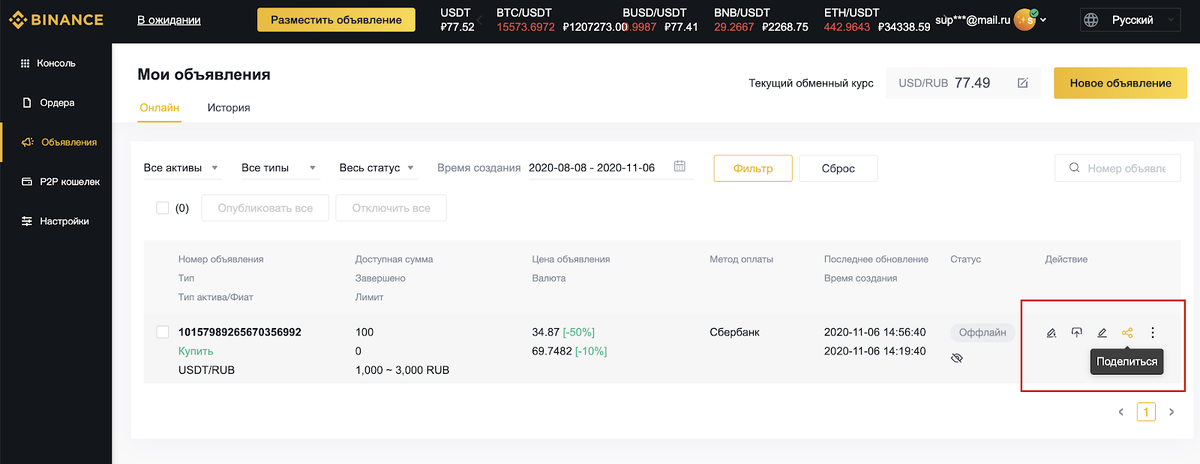Click the Новое объявление button
Screen dimensions: 1200x464
click(x=1120, y=83)
